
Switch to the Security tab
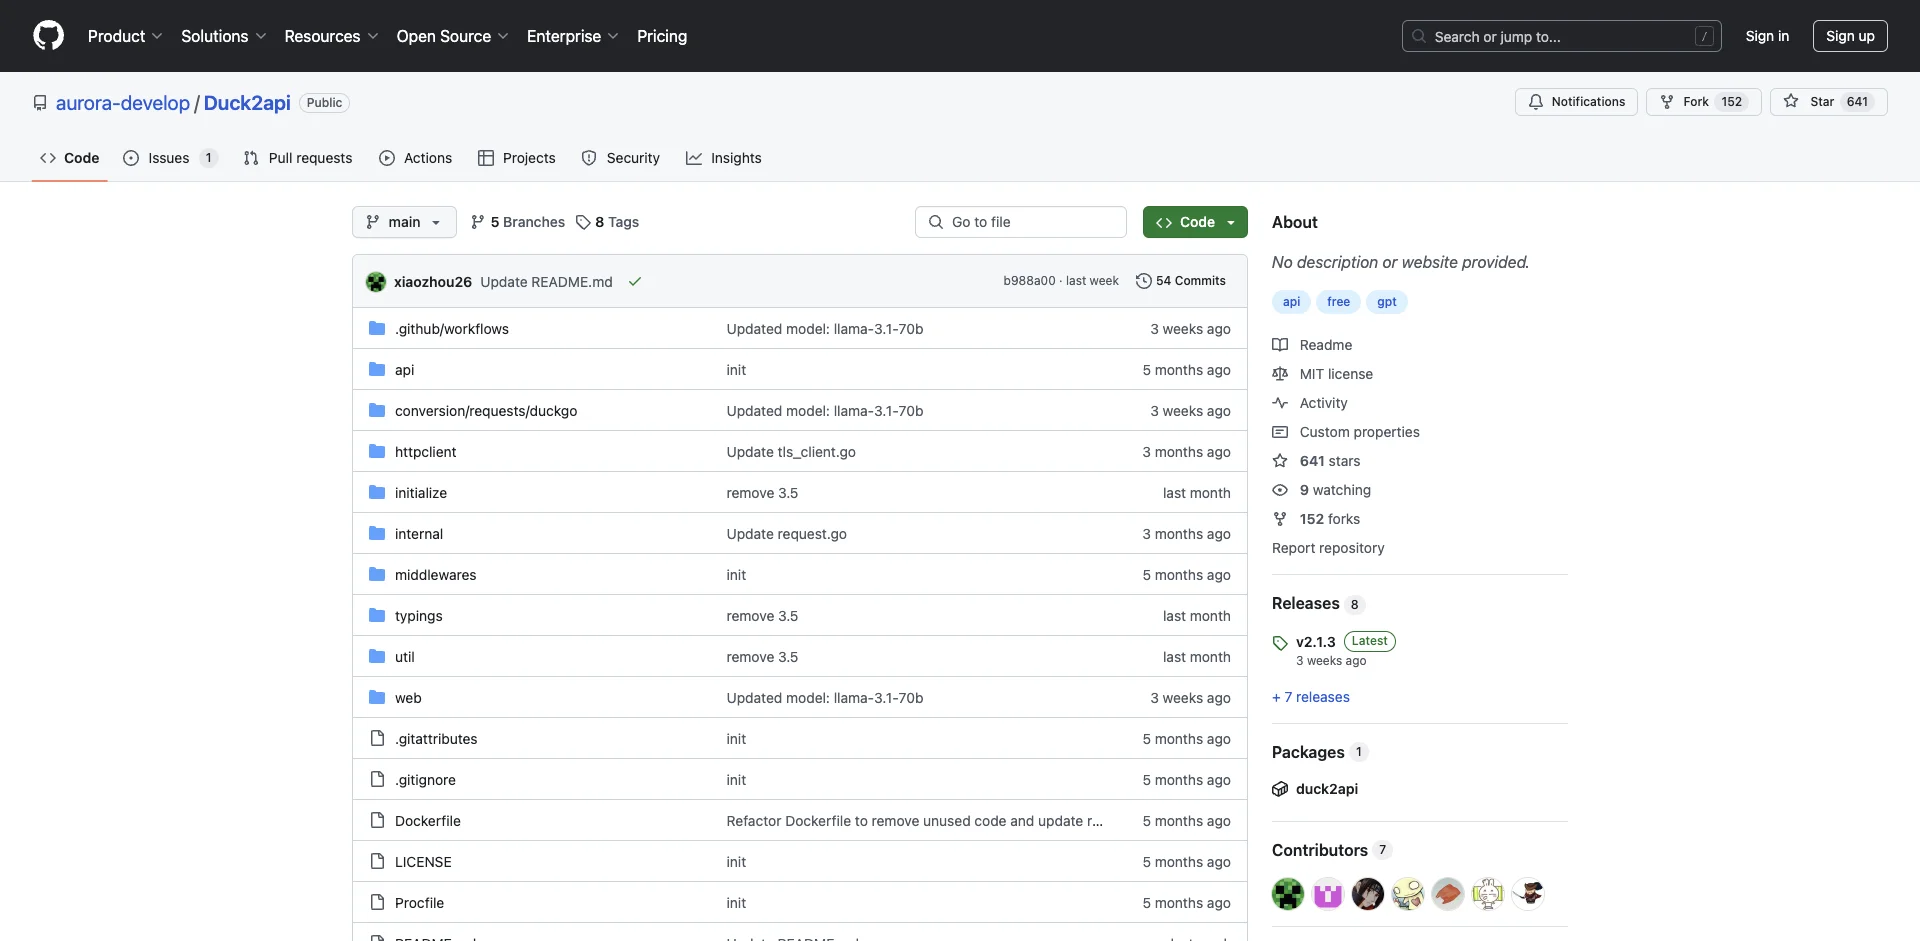click(x=621, y=158)
